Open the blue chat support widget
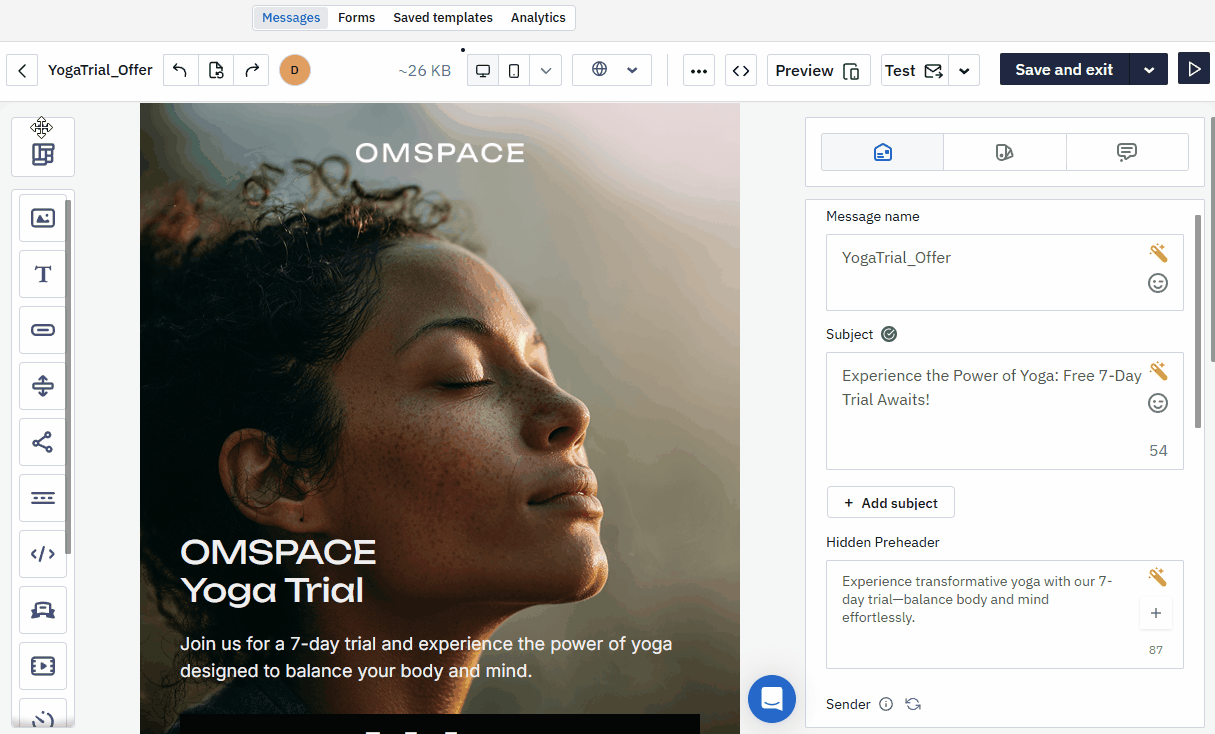The image size is (1215, 734). 772,699
